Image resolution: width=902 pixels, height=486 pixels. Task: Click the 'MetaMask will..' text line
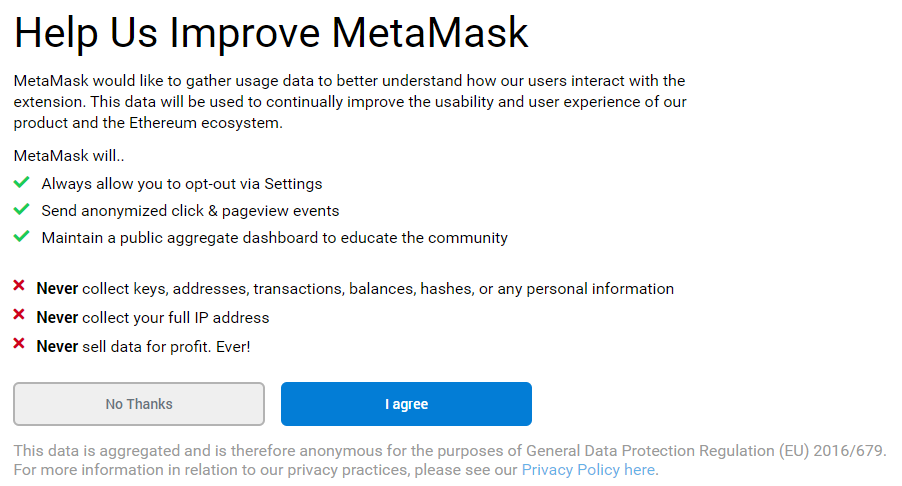coord(69,156)
